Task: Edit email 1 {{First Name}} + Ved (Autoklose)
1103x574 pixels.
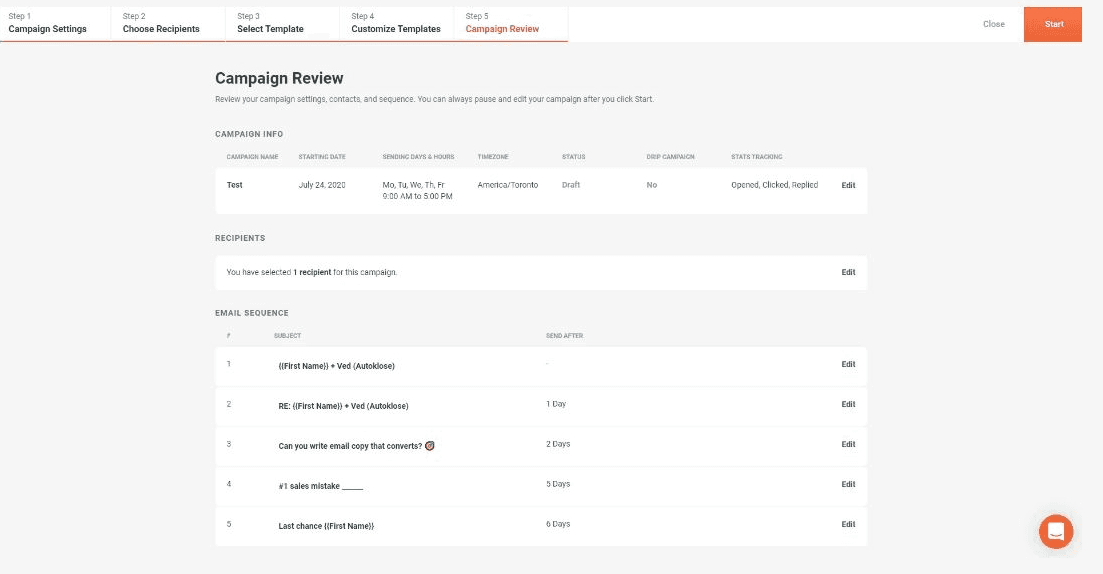Action: click(x=848, y=364)
